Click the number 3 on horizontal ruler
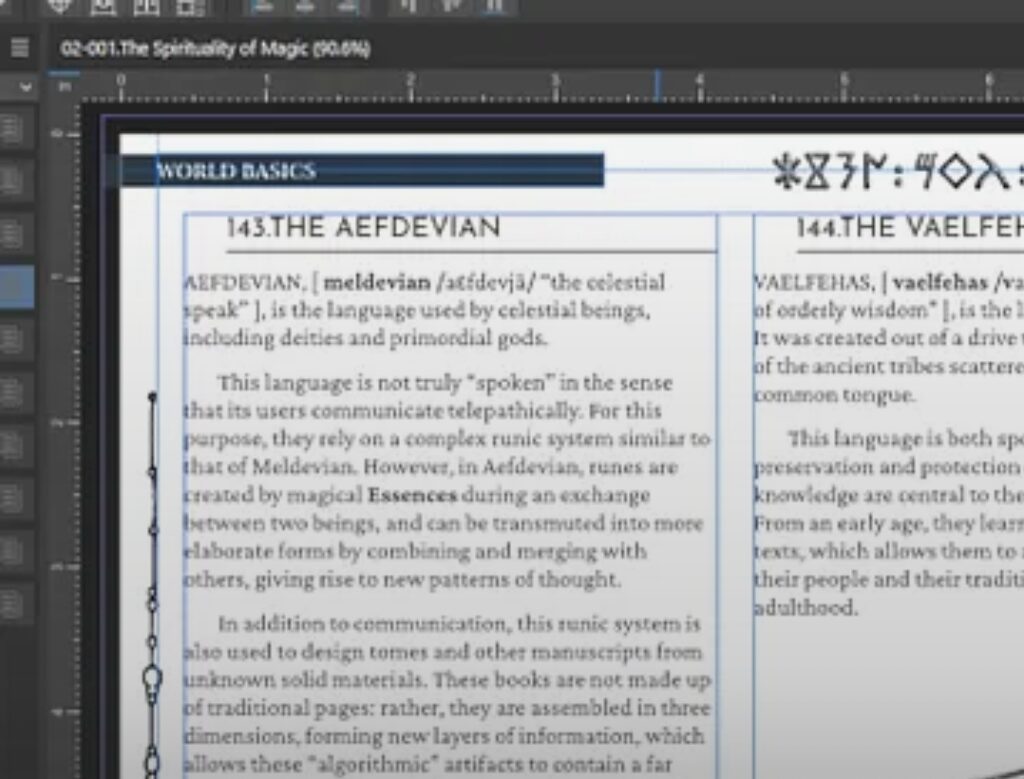The image size is (1024, 779). [x=555, y=80]
